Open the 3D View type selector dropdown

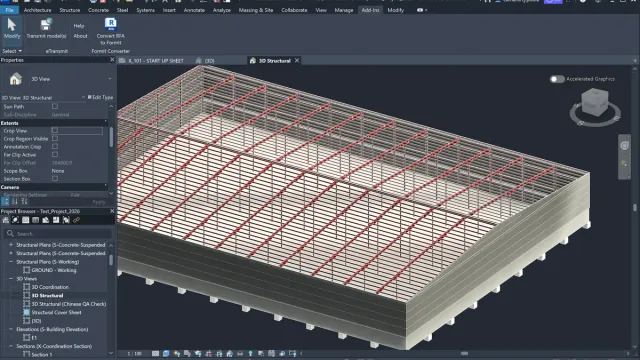pyautogui.click(x=110, y=79)
